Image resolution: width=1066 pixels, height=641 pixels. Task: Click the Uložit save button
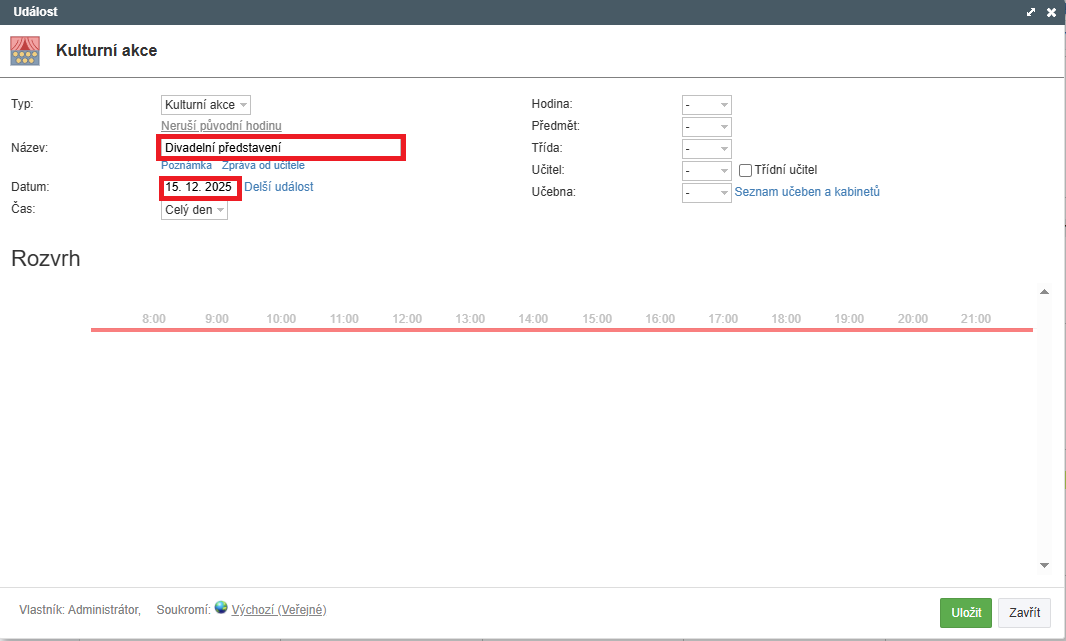pos(965,613)
